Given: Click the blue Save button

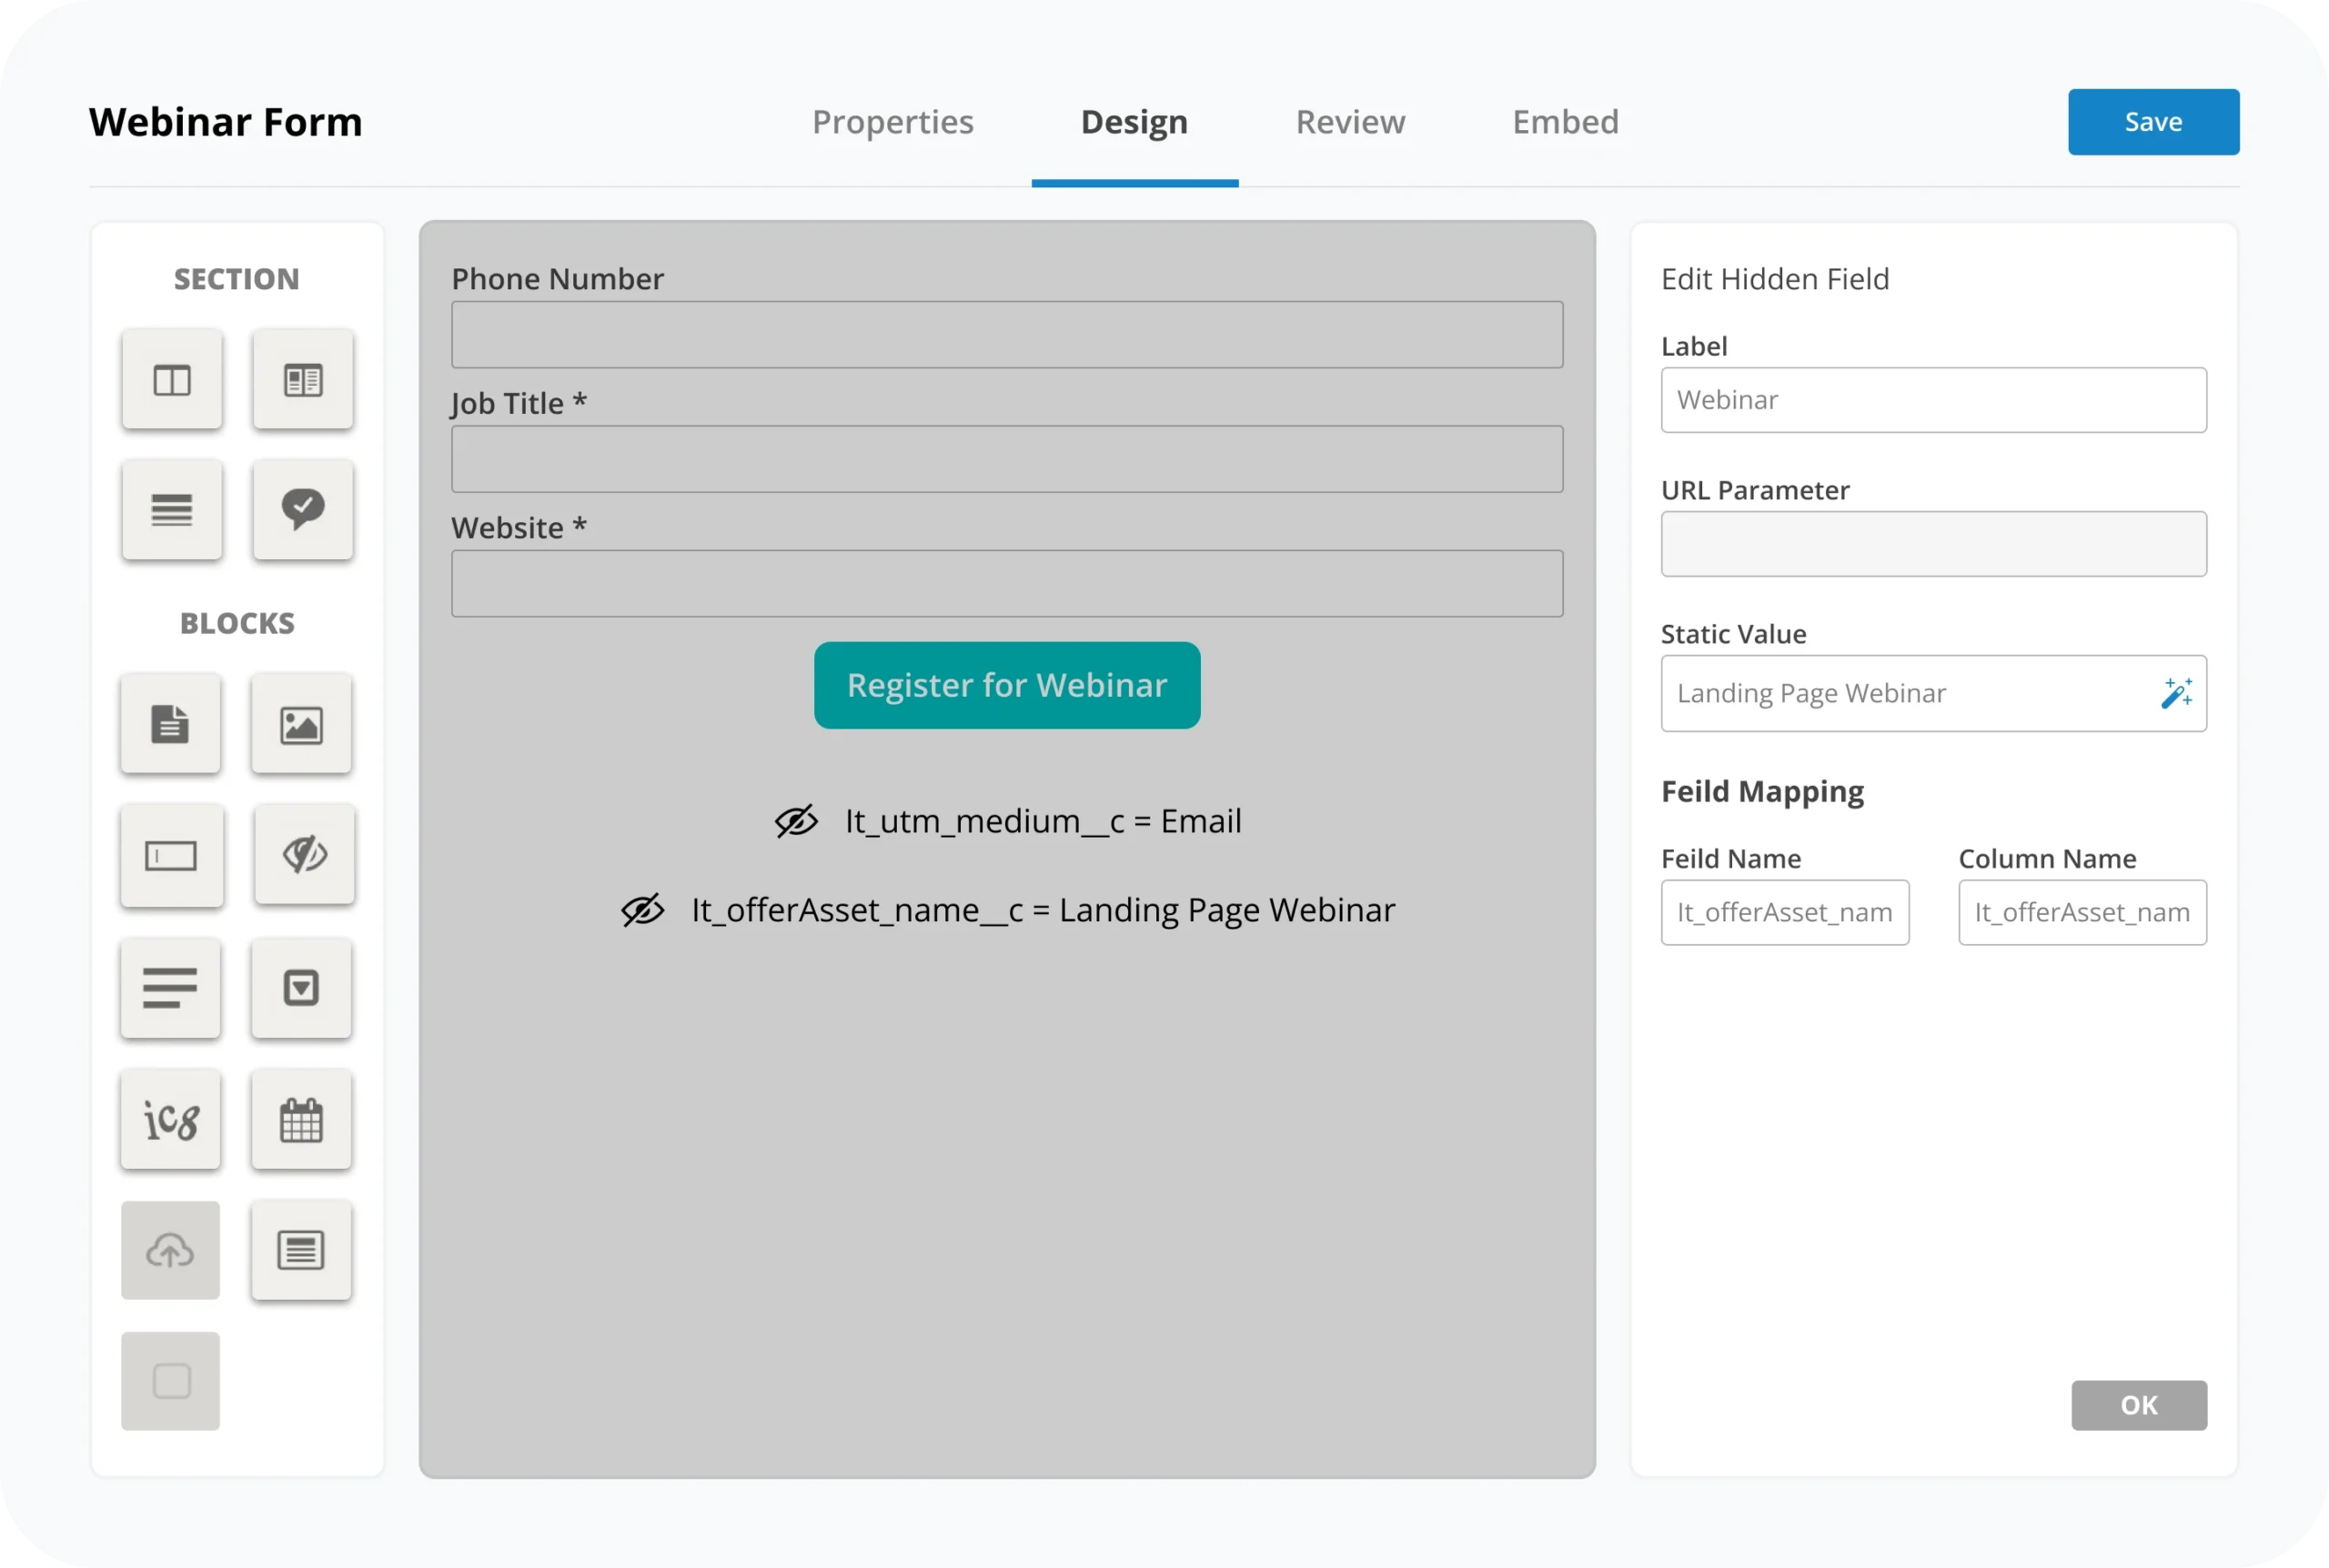Looking at the screenshot, I should (x=2153, y=122).
